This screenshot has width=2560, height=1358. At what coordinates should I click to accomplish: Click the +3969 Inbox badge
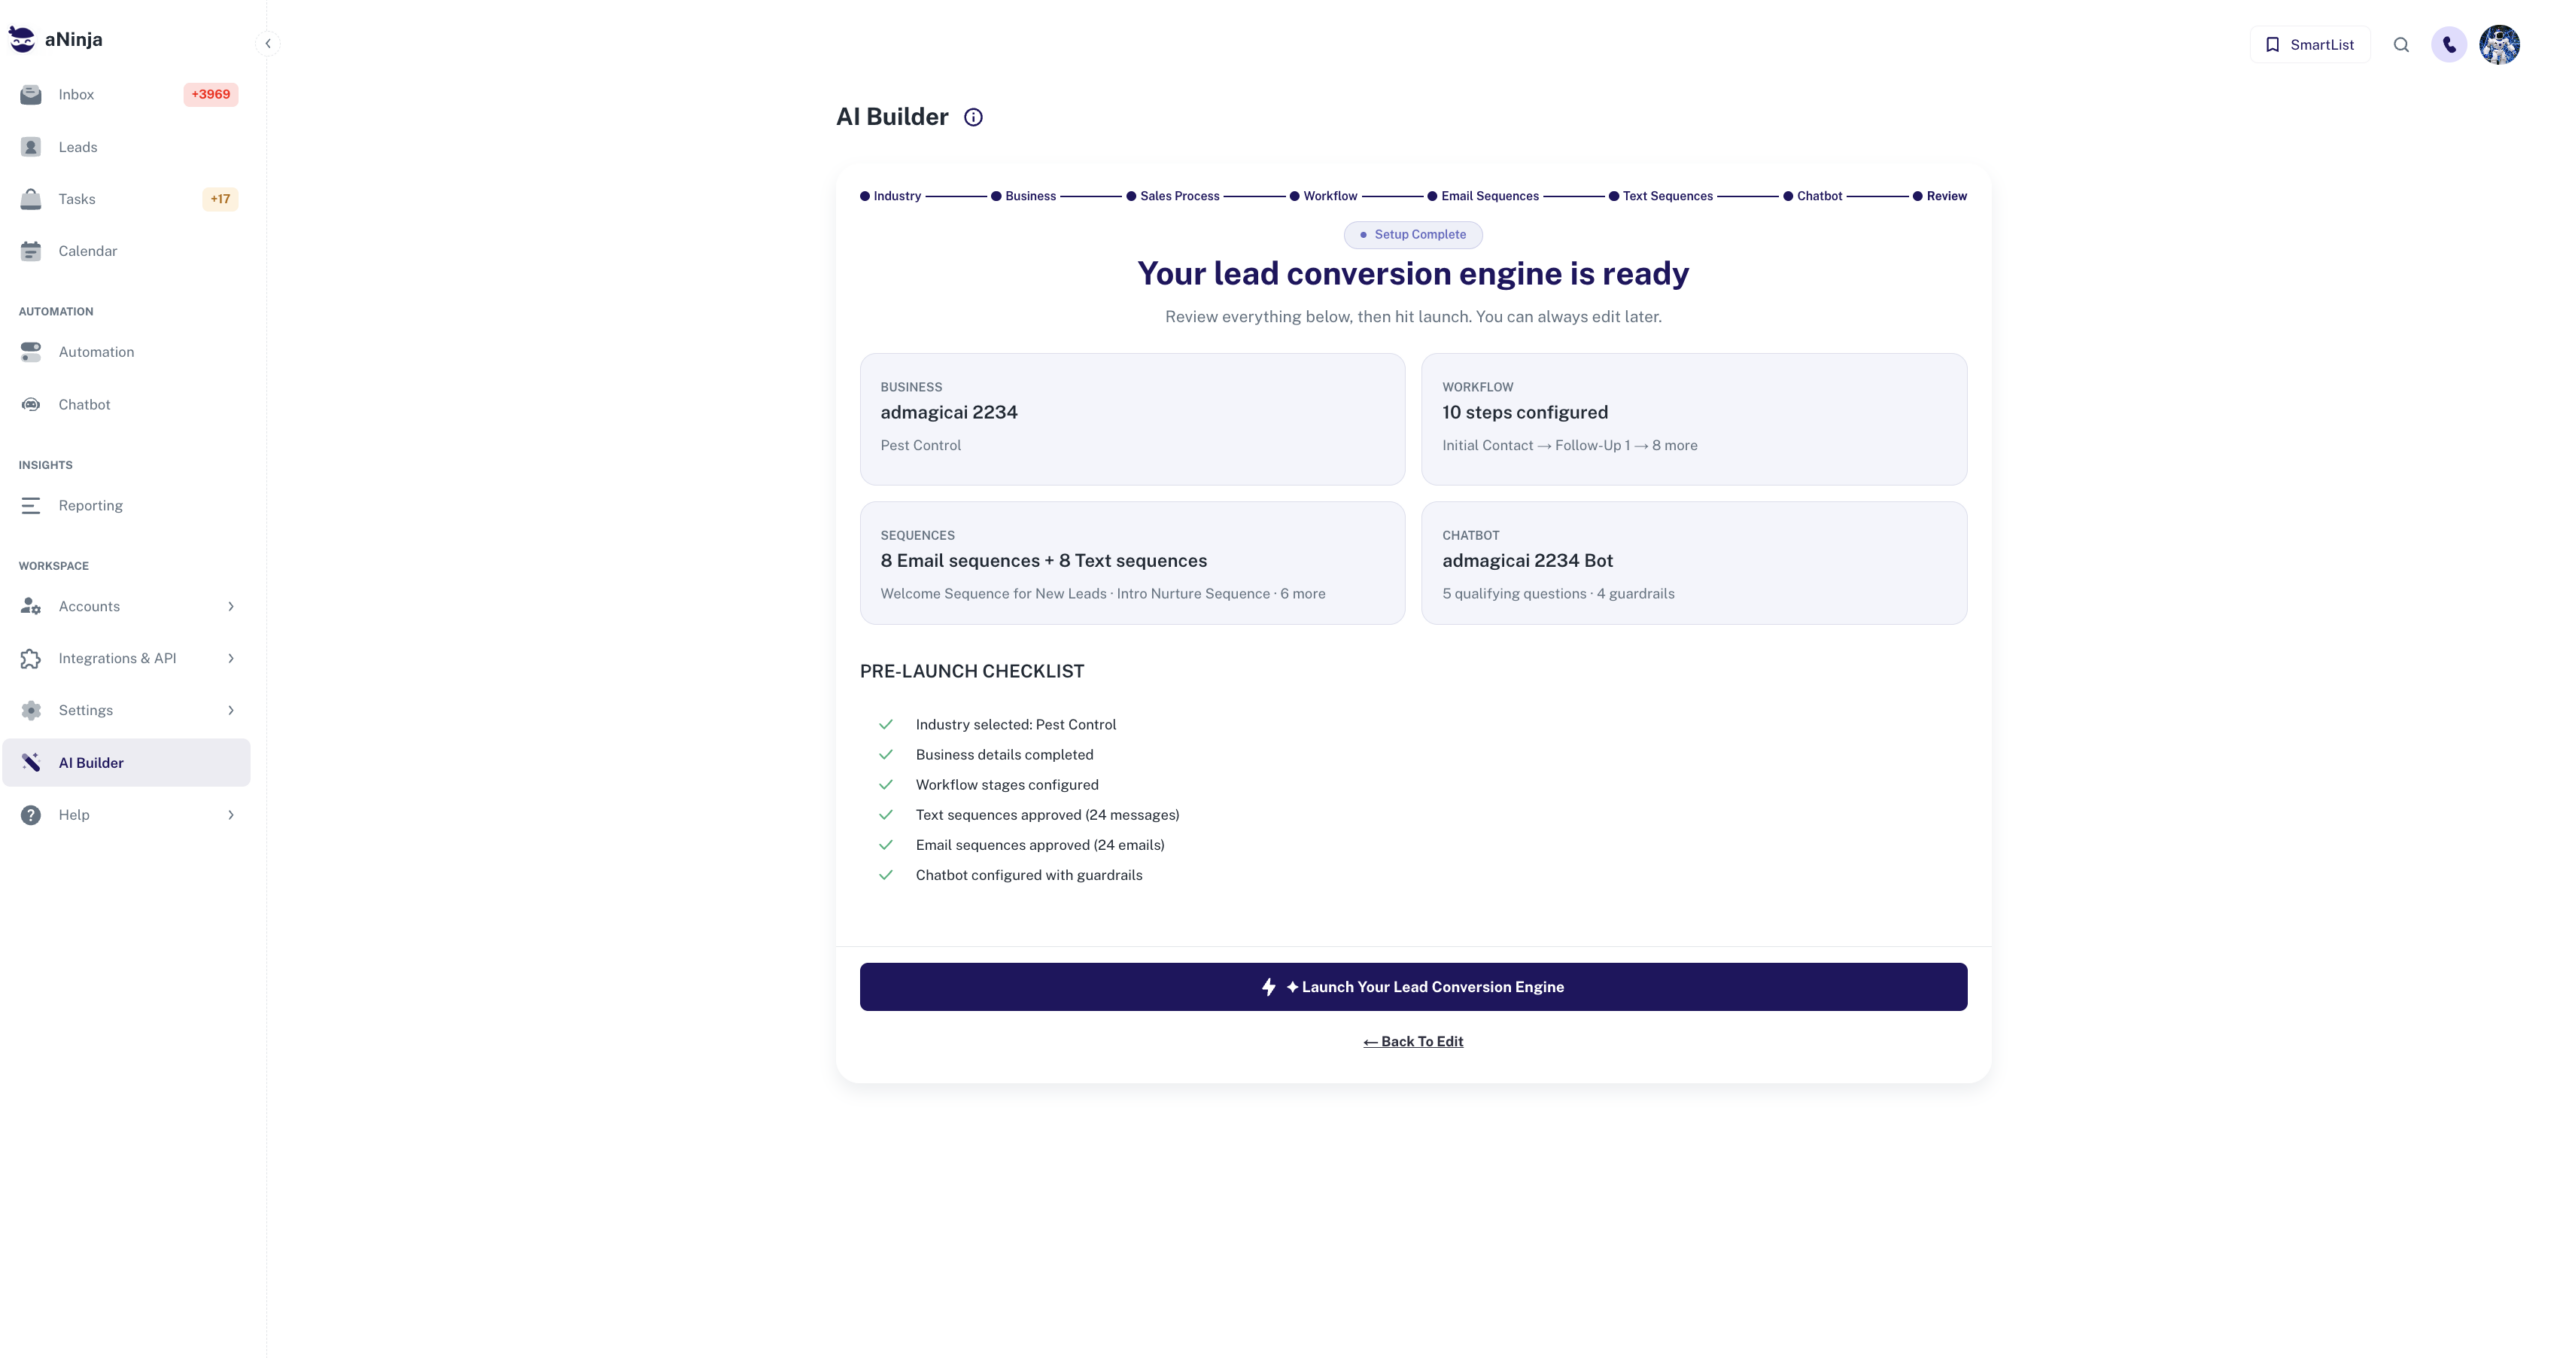pyautogui.click(x=211, y=94)
